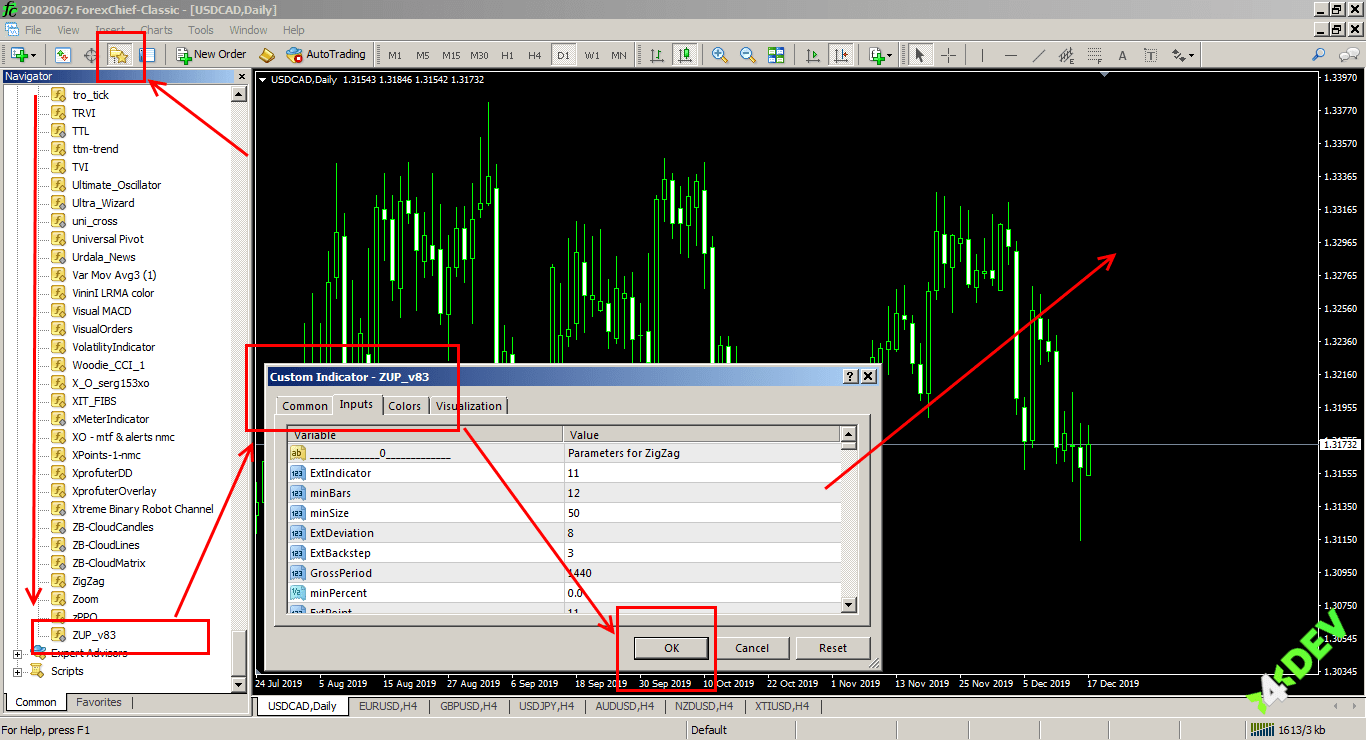Edit the ExtDeviation value 8

point(701,533)
